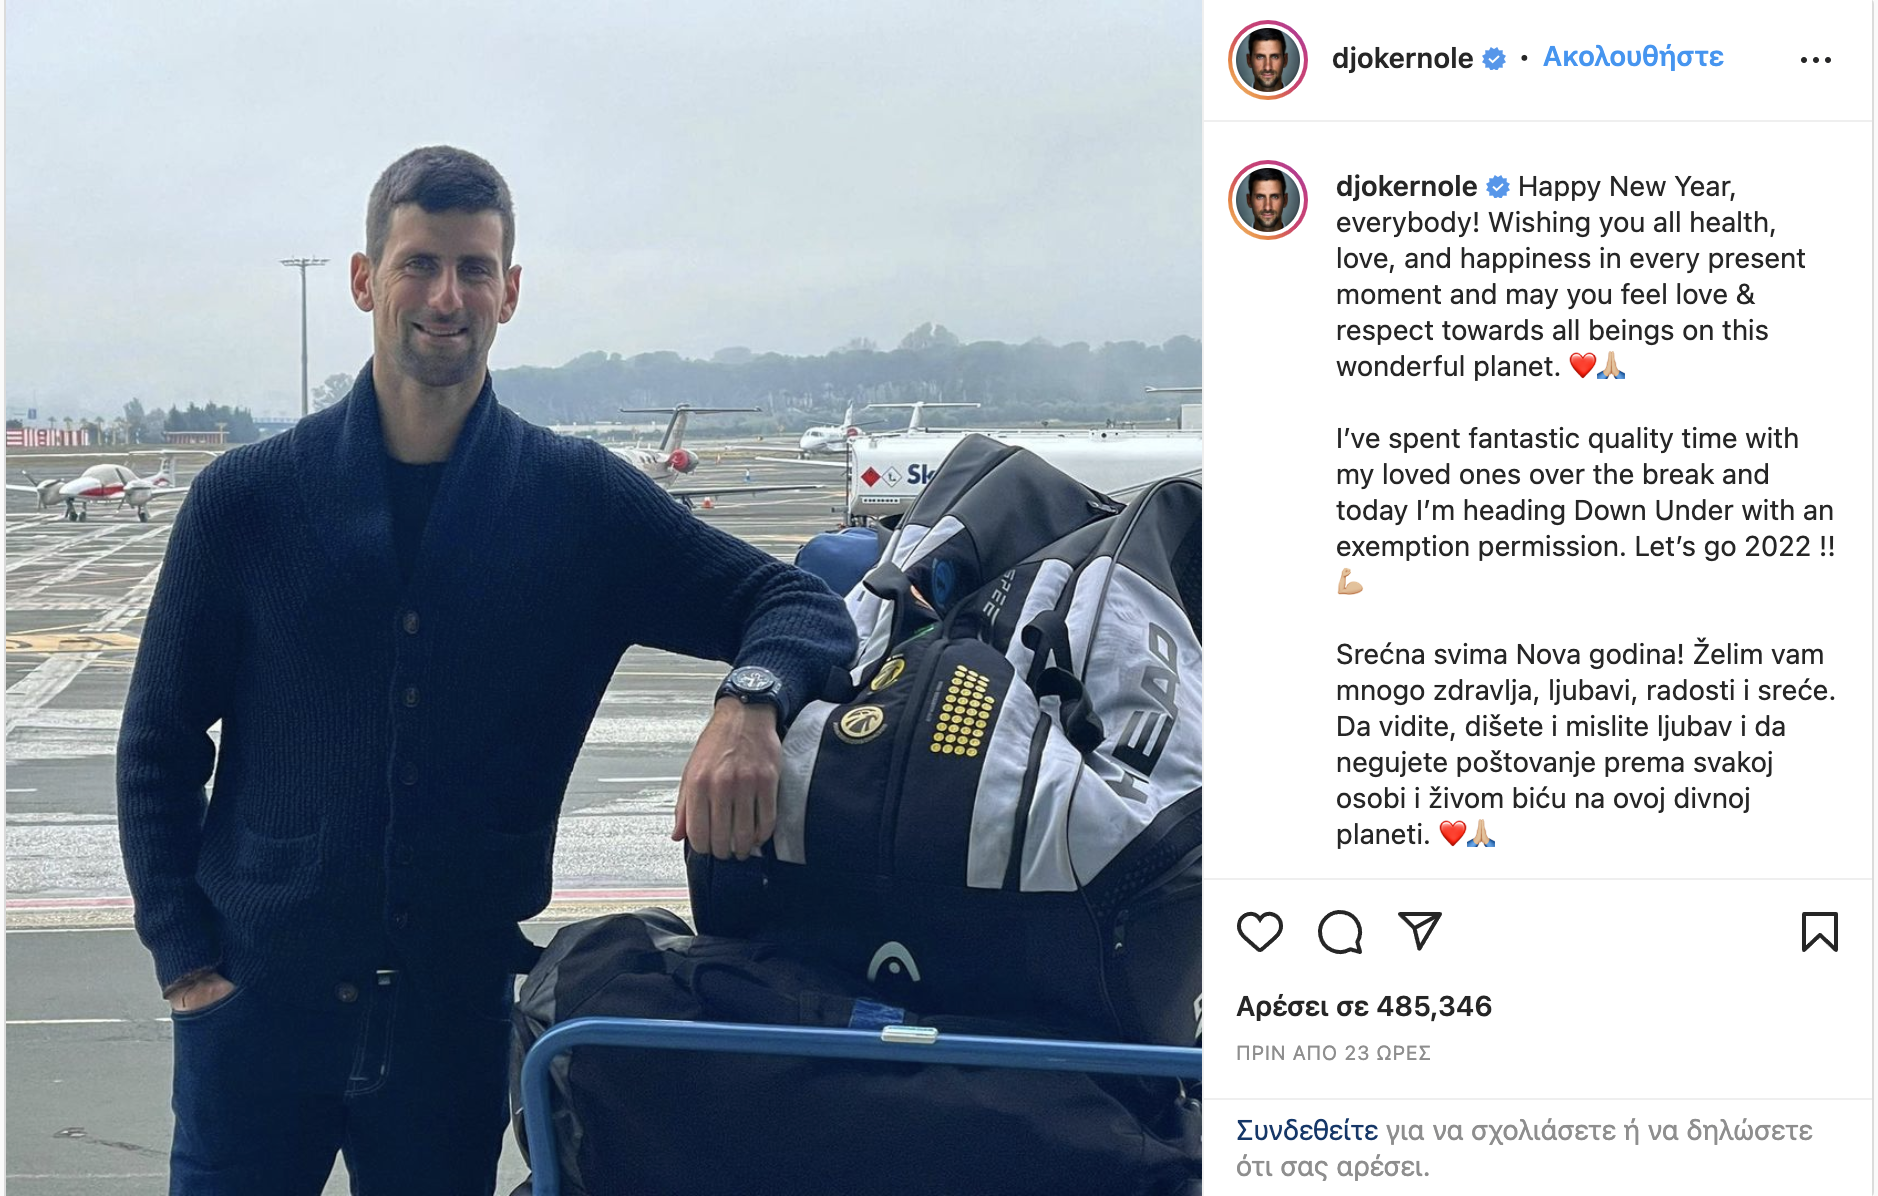1878x1196 pixels.
Task: Click the verified badge in the header
Action: pos(1494,59)
